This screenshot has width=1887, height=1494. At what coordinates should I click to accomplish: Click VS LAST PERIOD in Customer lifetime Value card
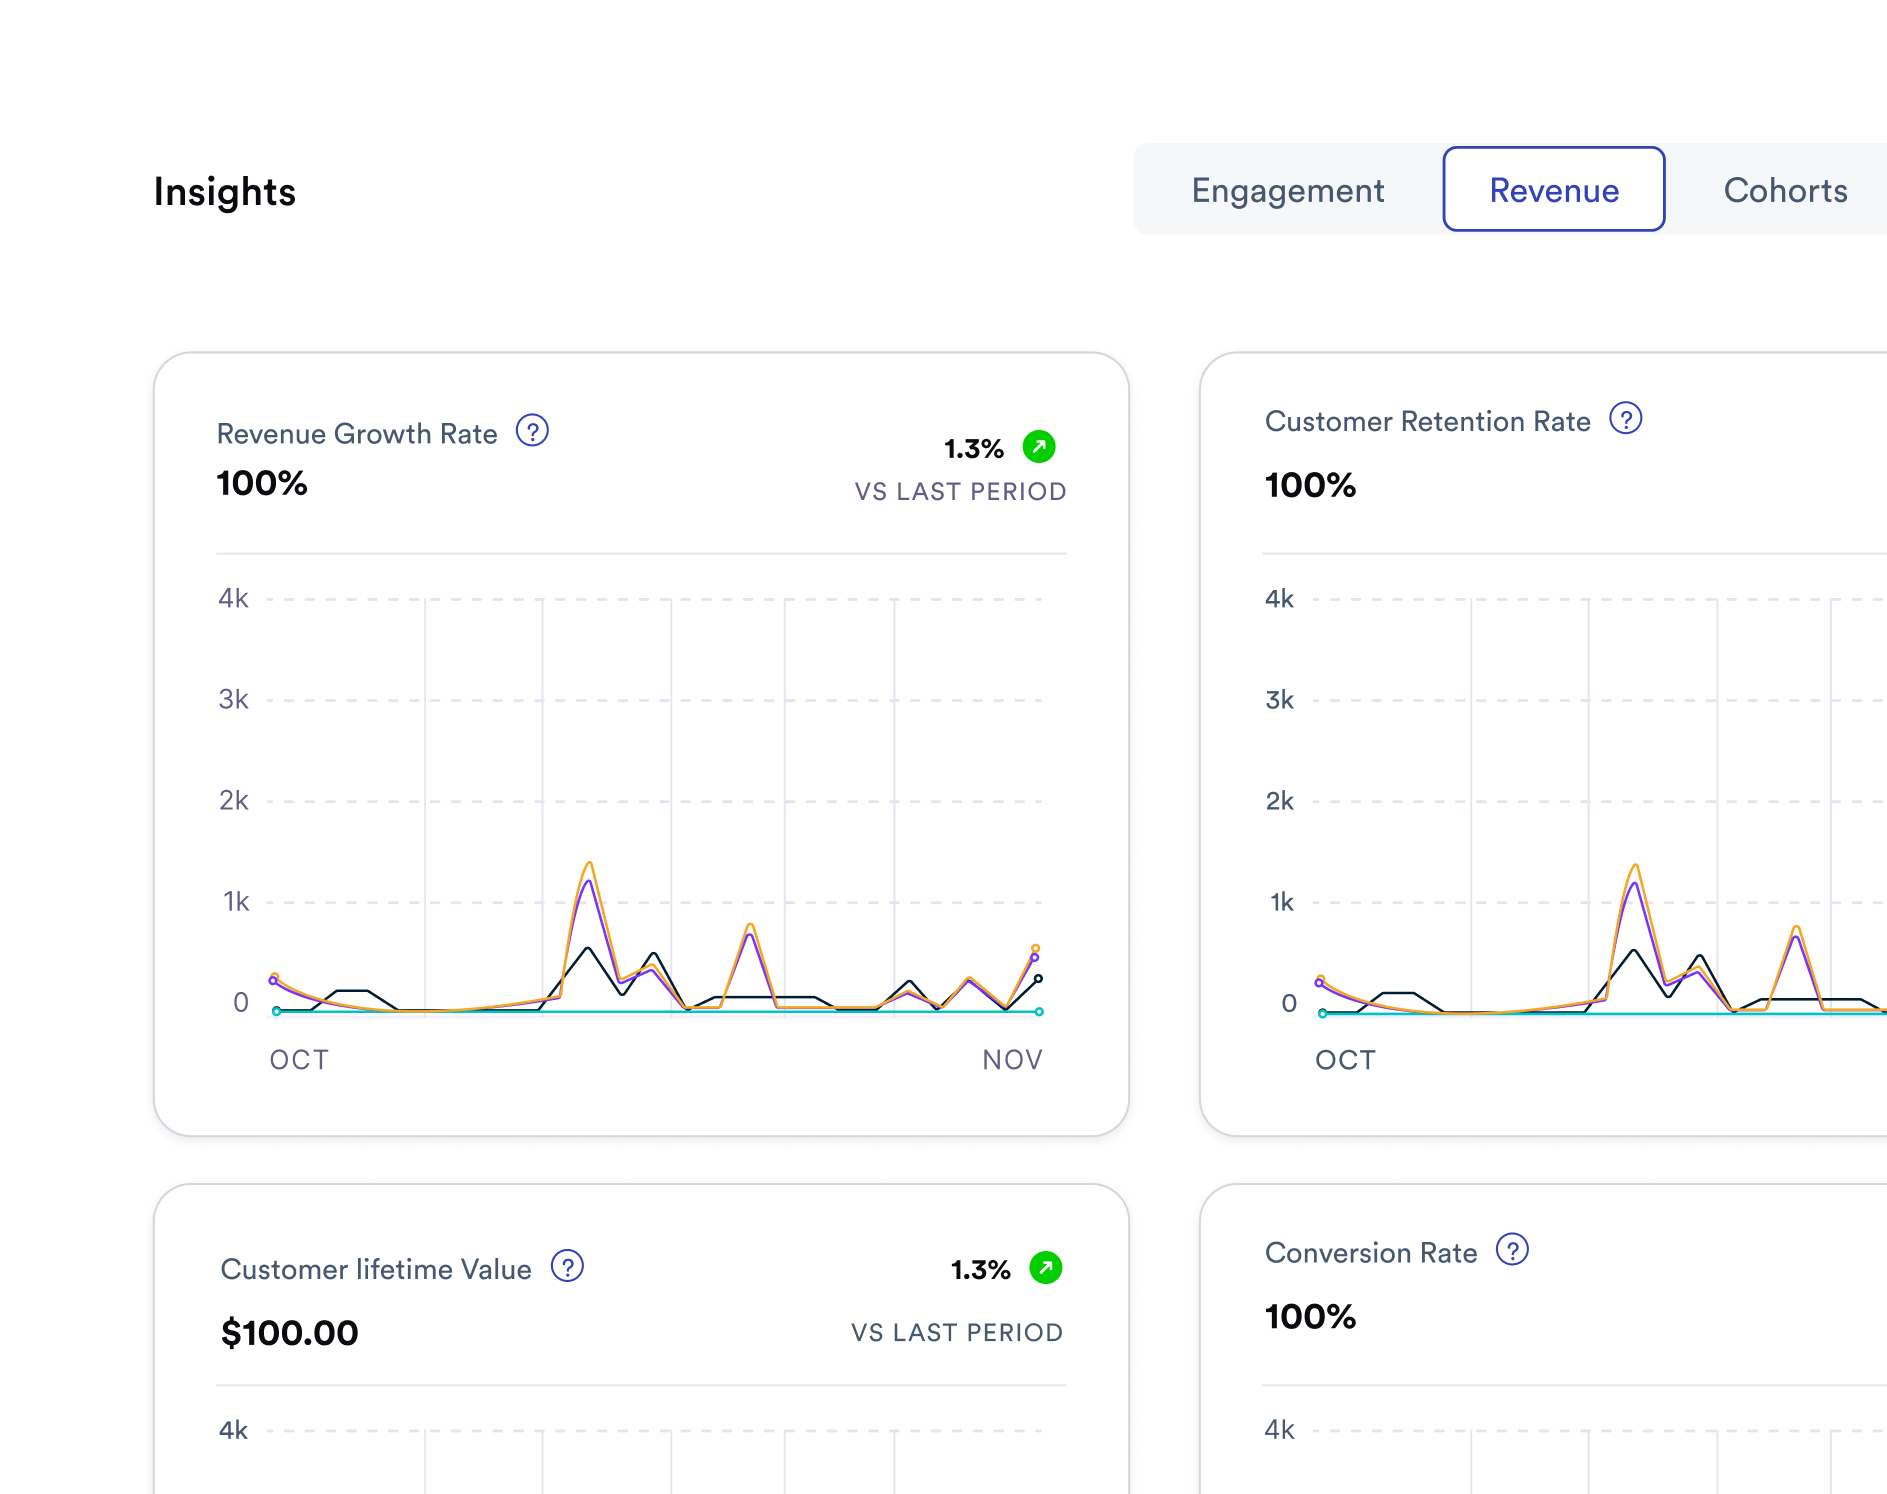(957, 1333)
